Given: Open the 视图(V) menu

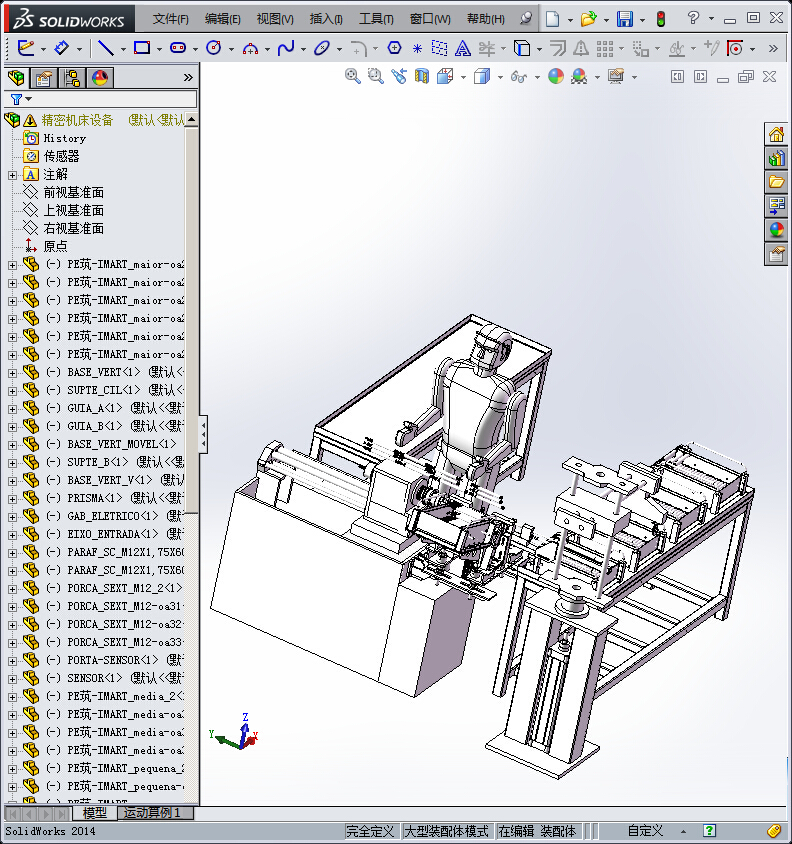Looking at the screenshot, I should (x=275, y=19).
